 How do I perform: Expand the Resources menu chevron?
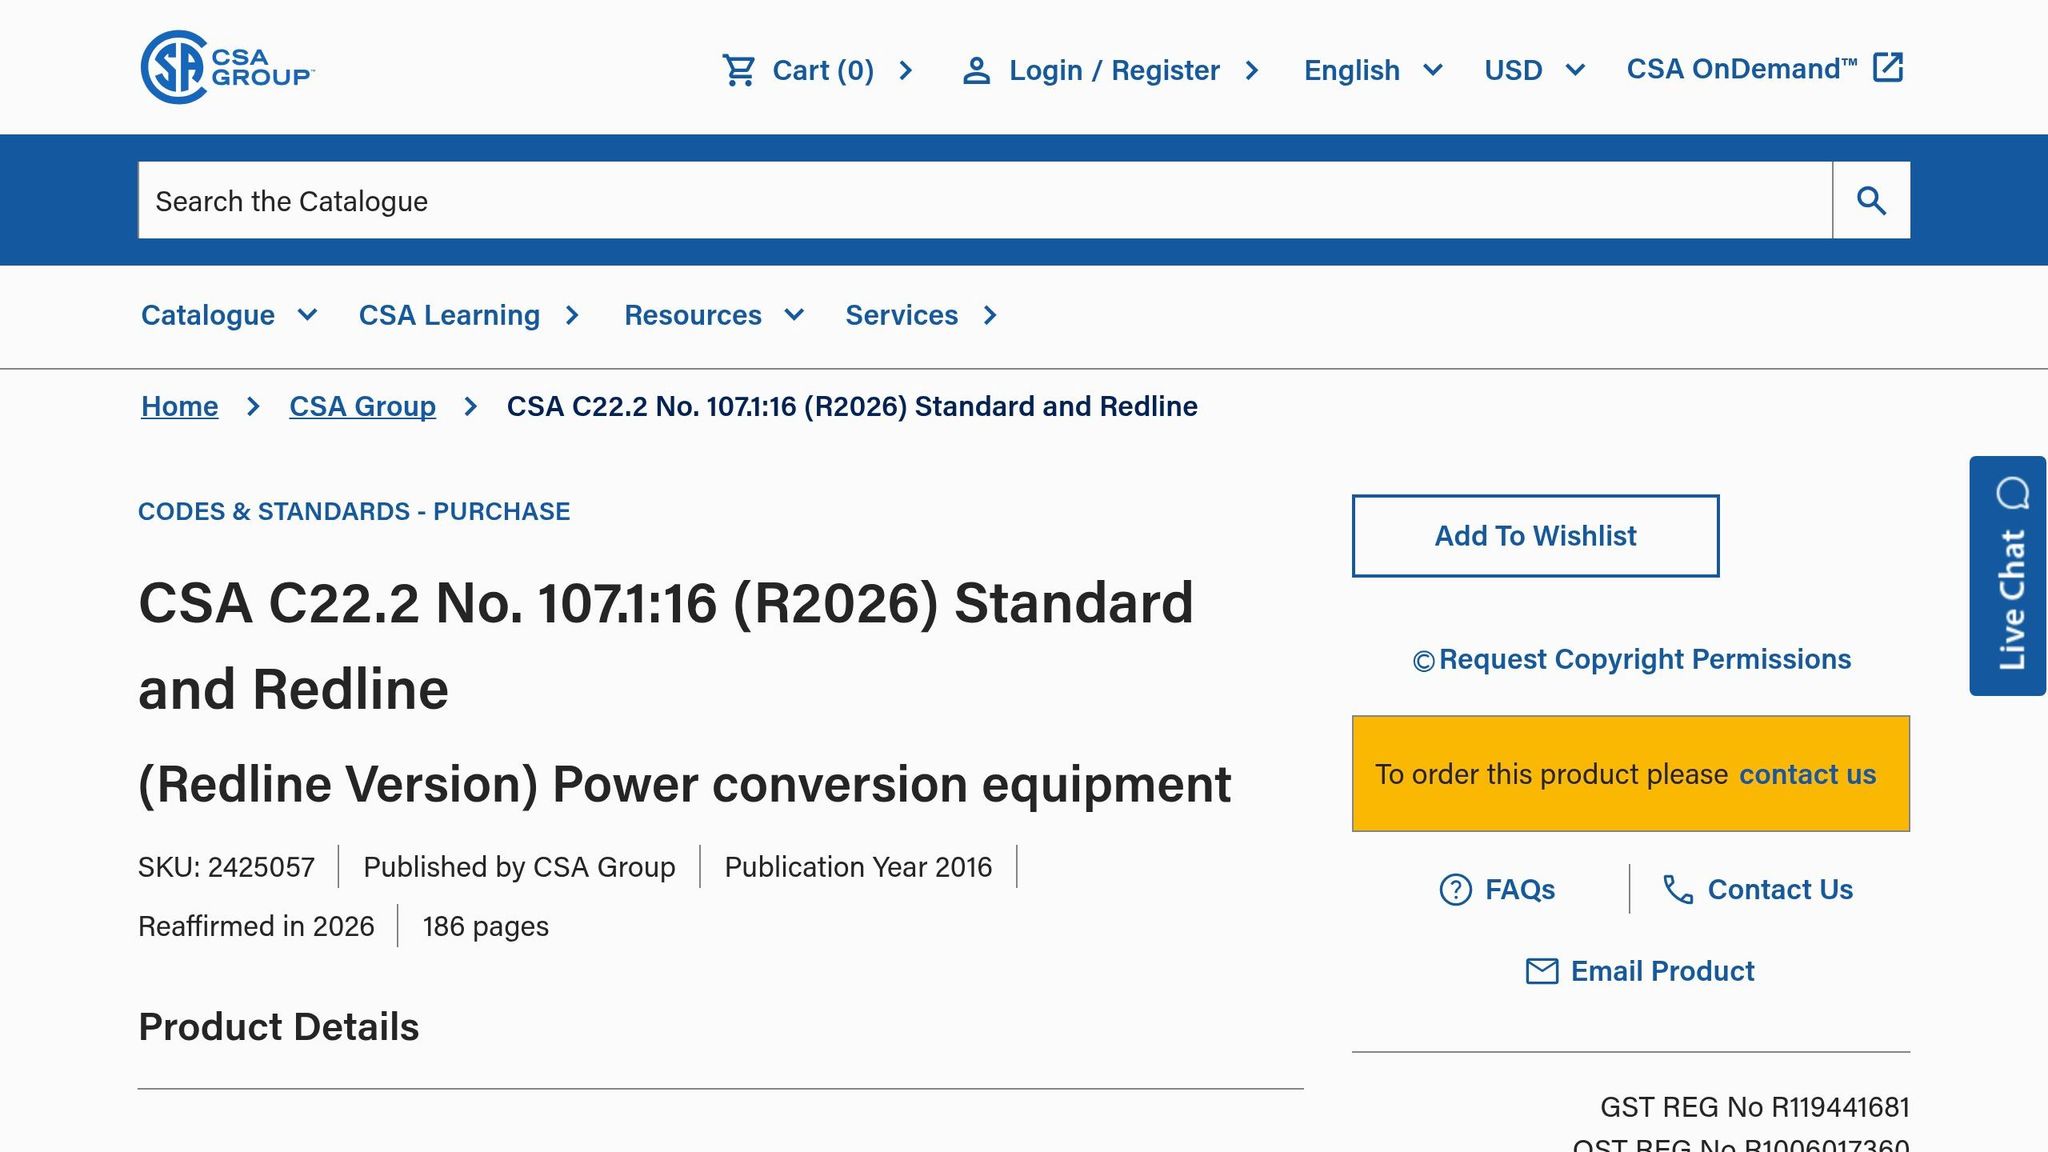tap(794, 315)
